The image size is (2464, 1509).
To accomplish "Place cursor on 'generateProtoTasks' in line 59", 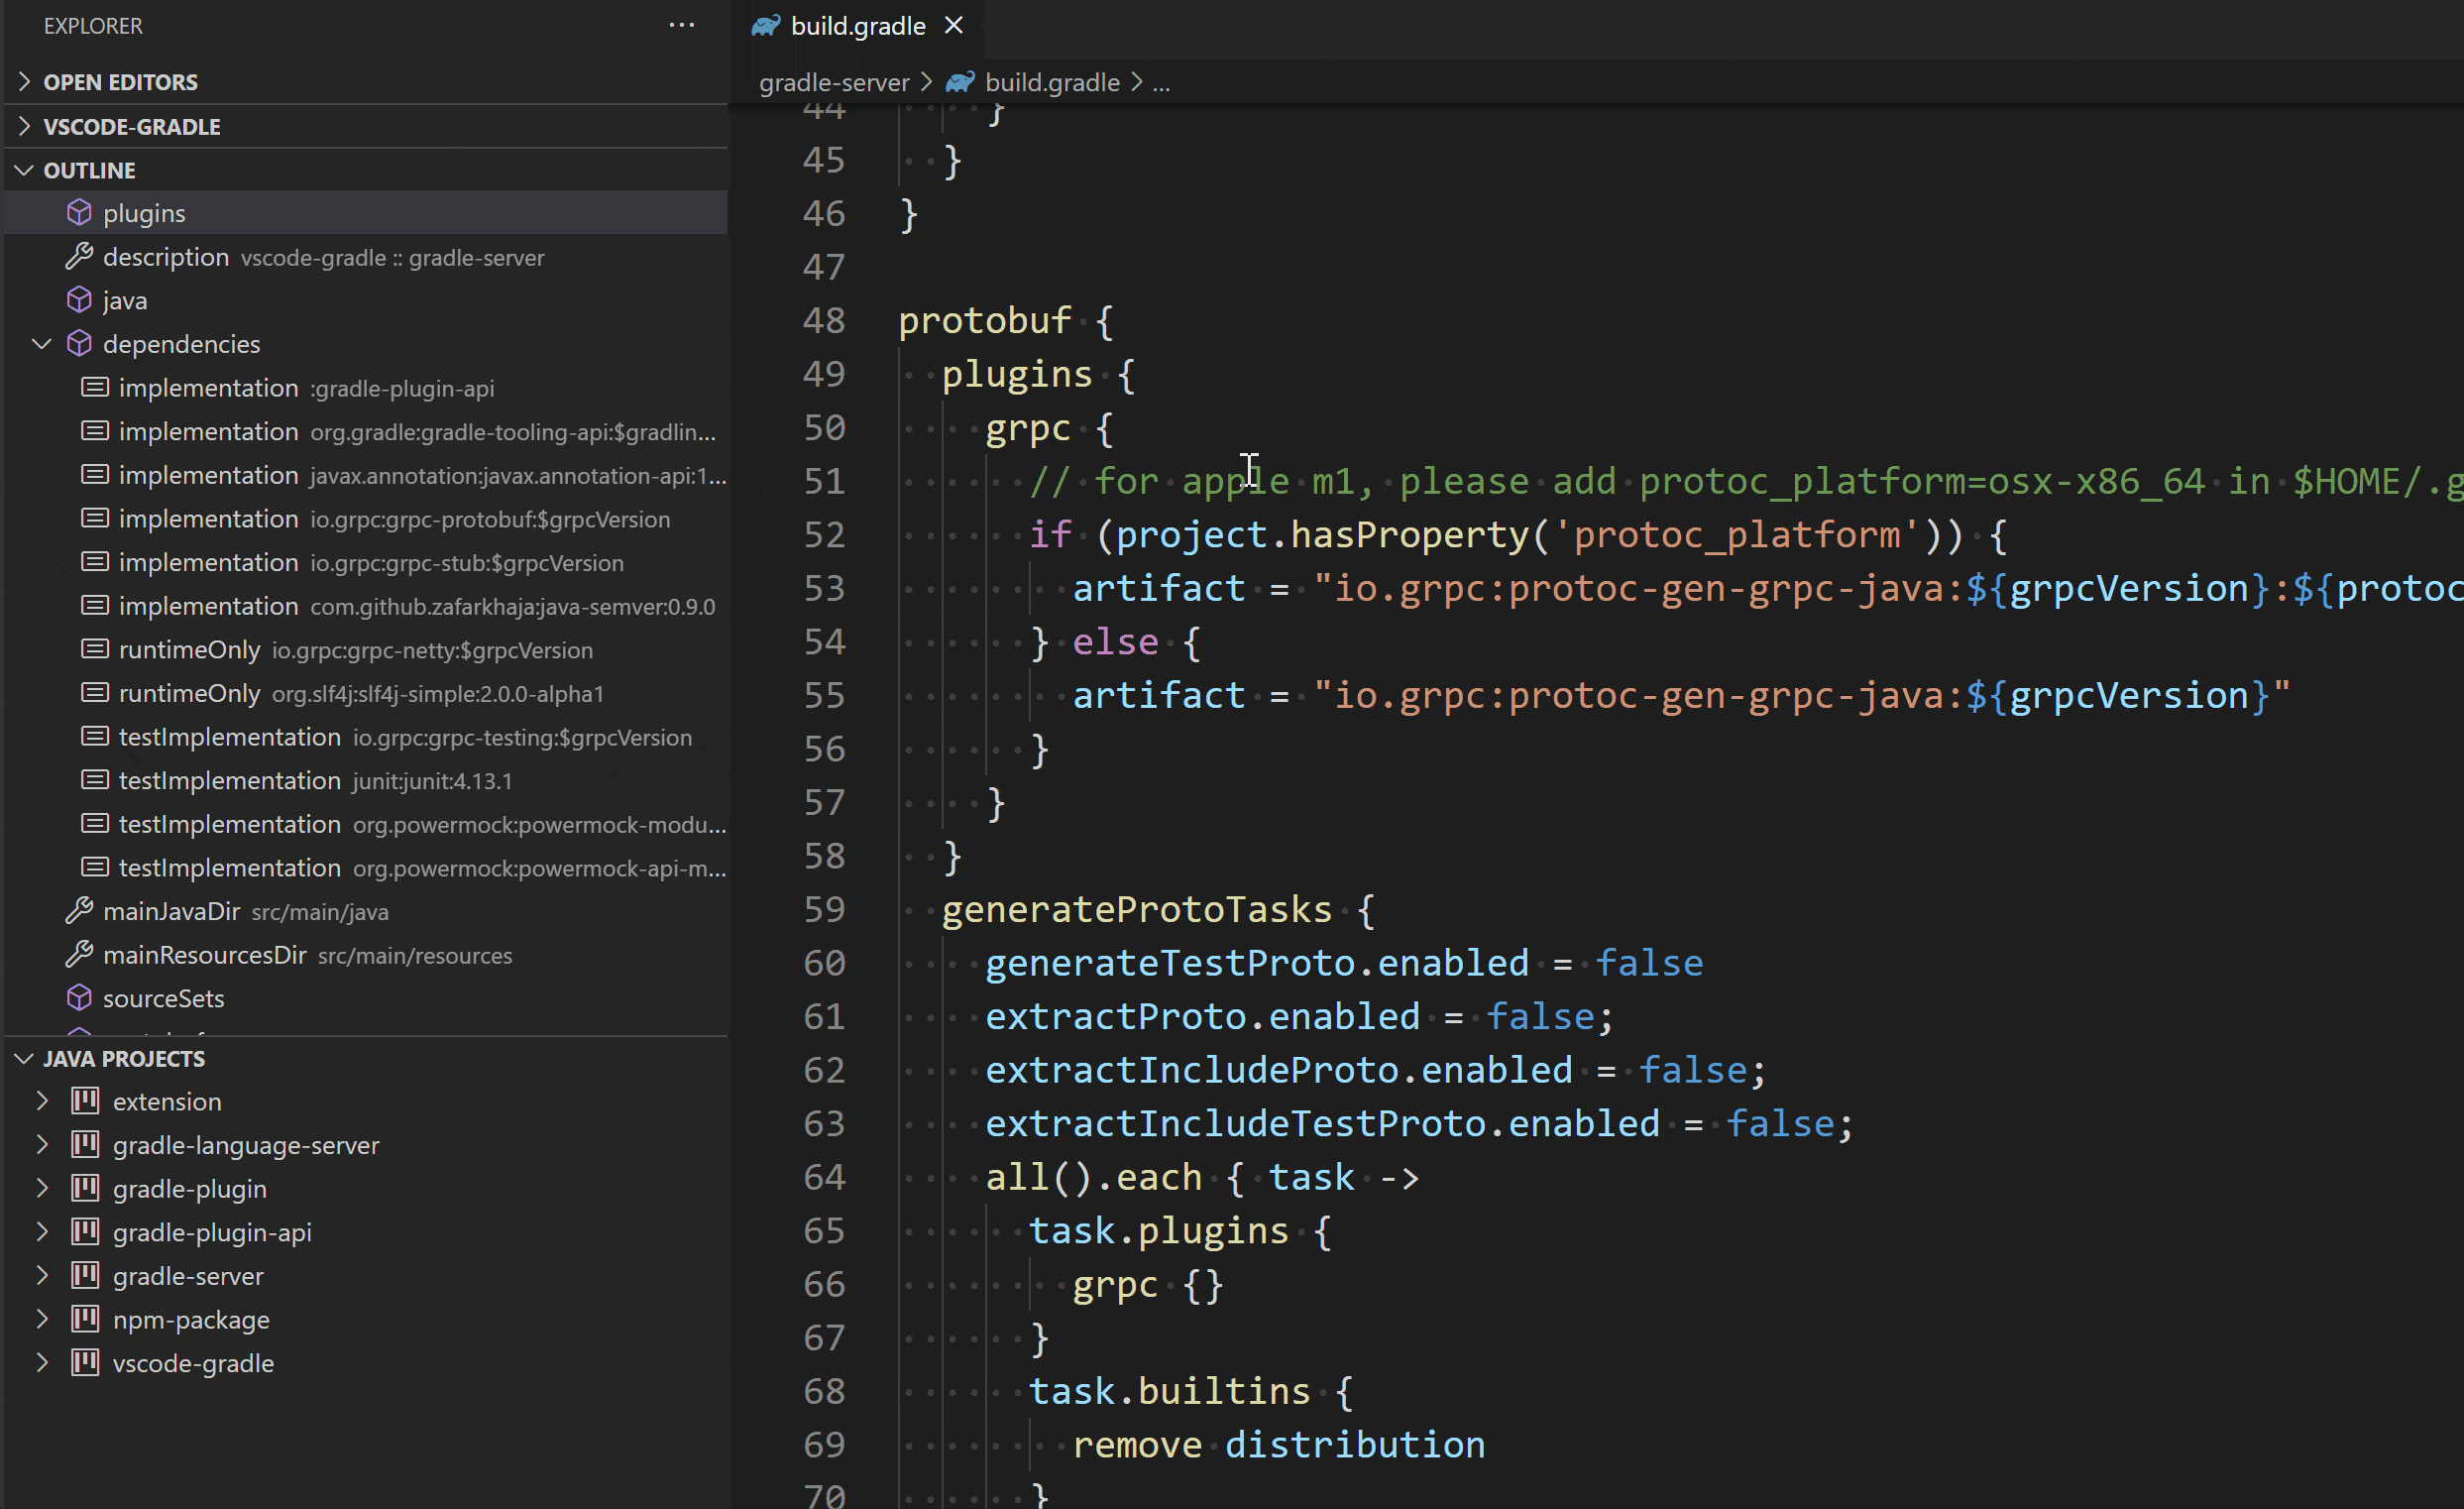I will pos(1136,909).
